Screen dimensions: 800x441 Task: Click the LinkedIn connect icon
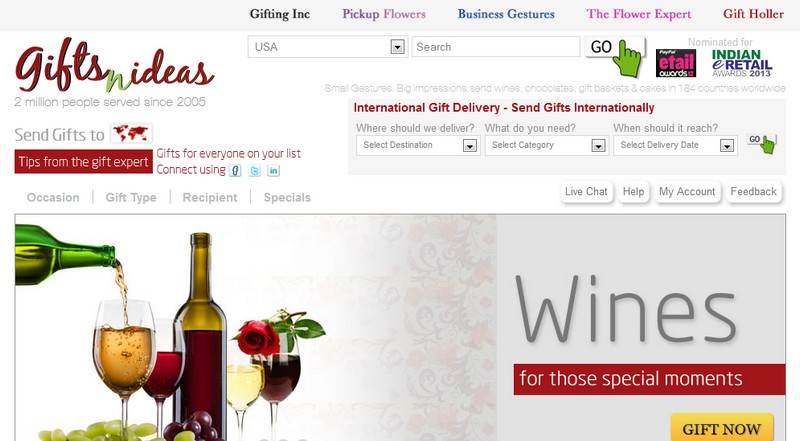[273, 170]
